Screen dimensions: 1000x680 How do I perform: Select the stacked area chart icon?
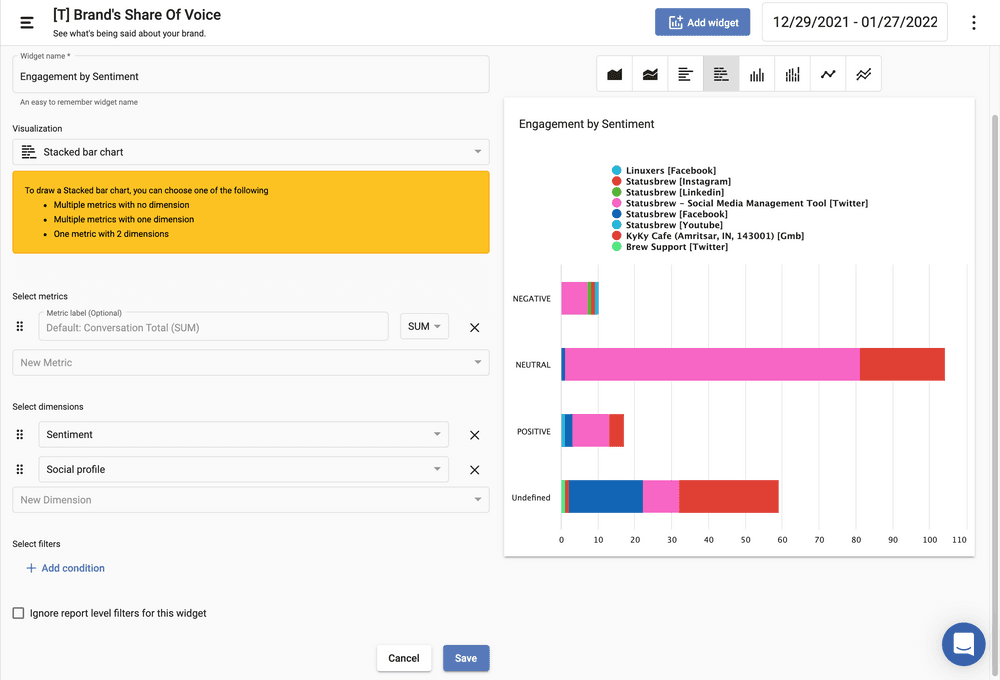[x=650, y=74]
